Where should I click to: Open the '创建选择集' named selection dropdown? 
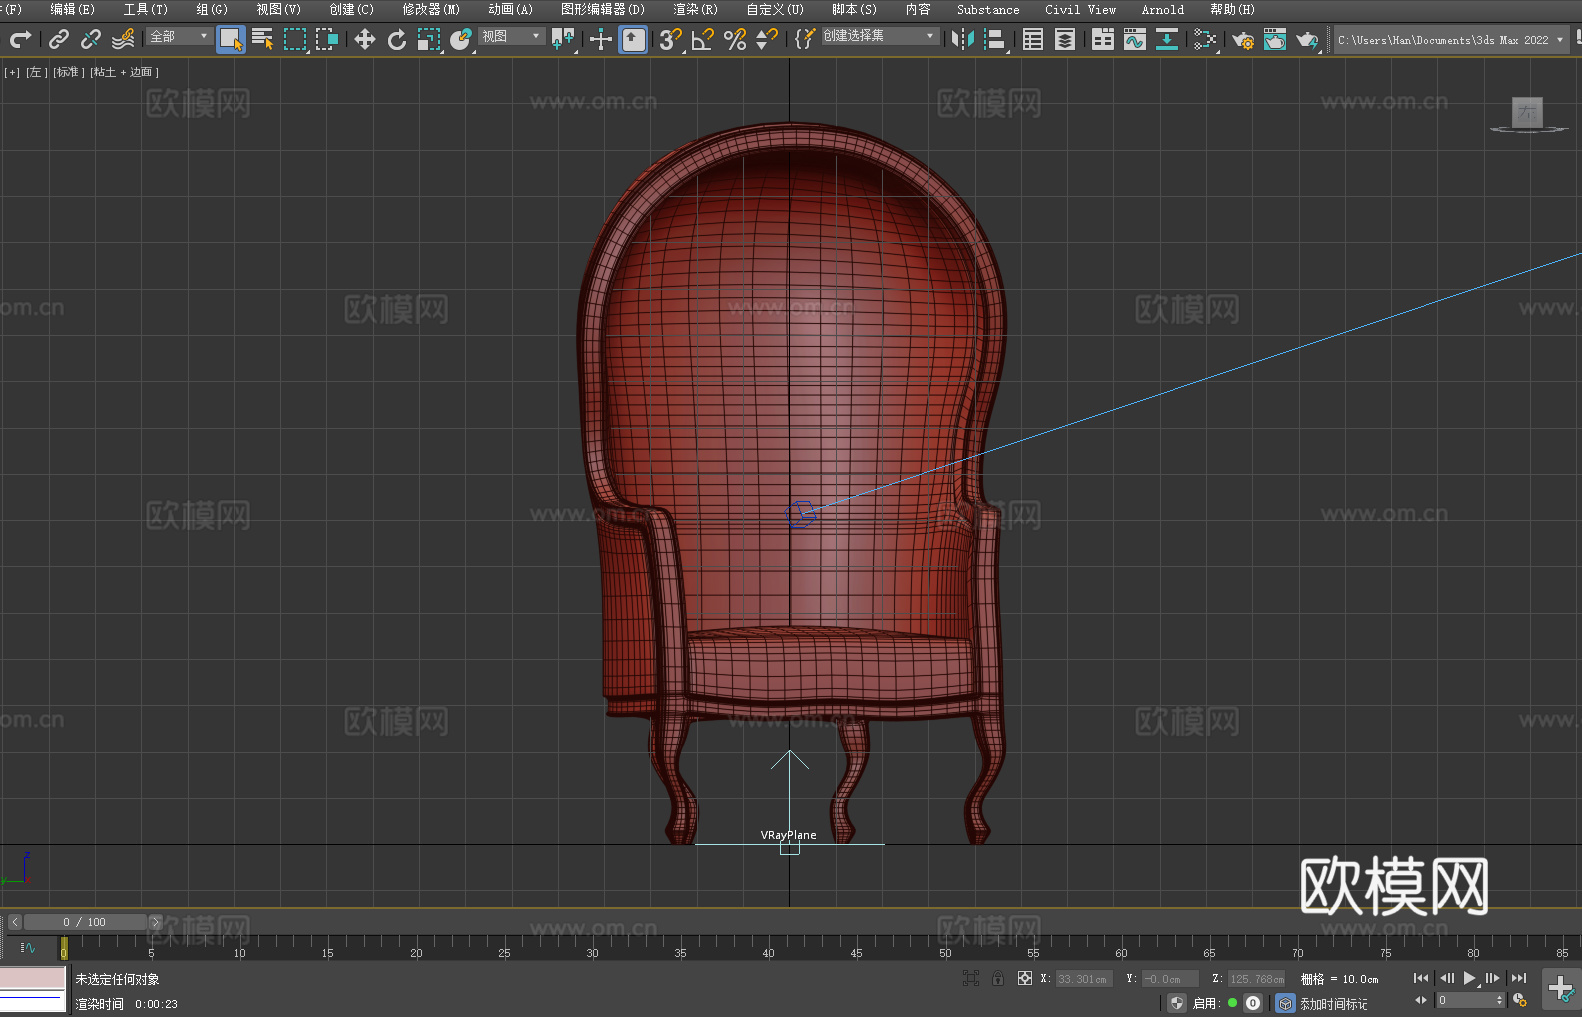click(x=880, y=36)
